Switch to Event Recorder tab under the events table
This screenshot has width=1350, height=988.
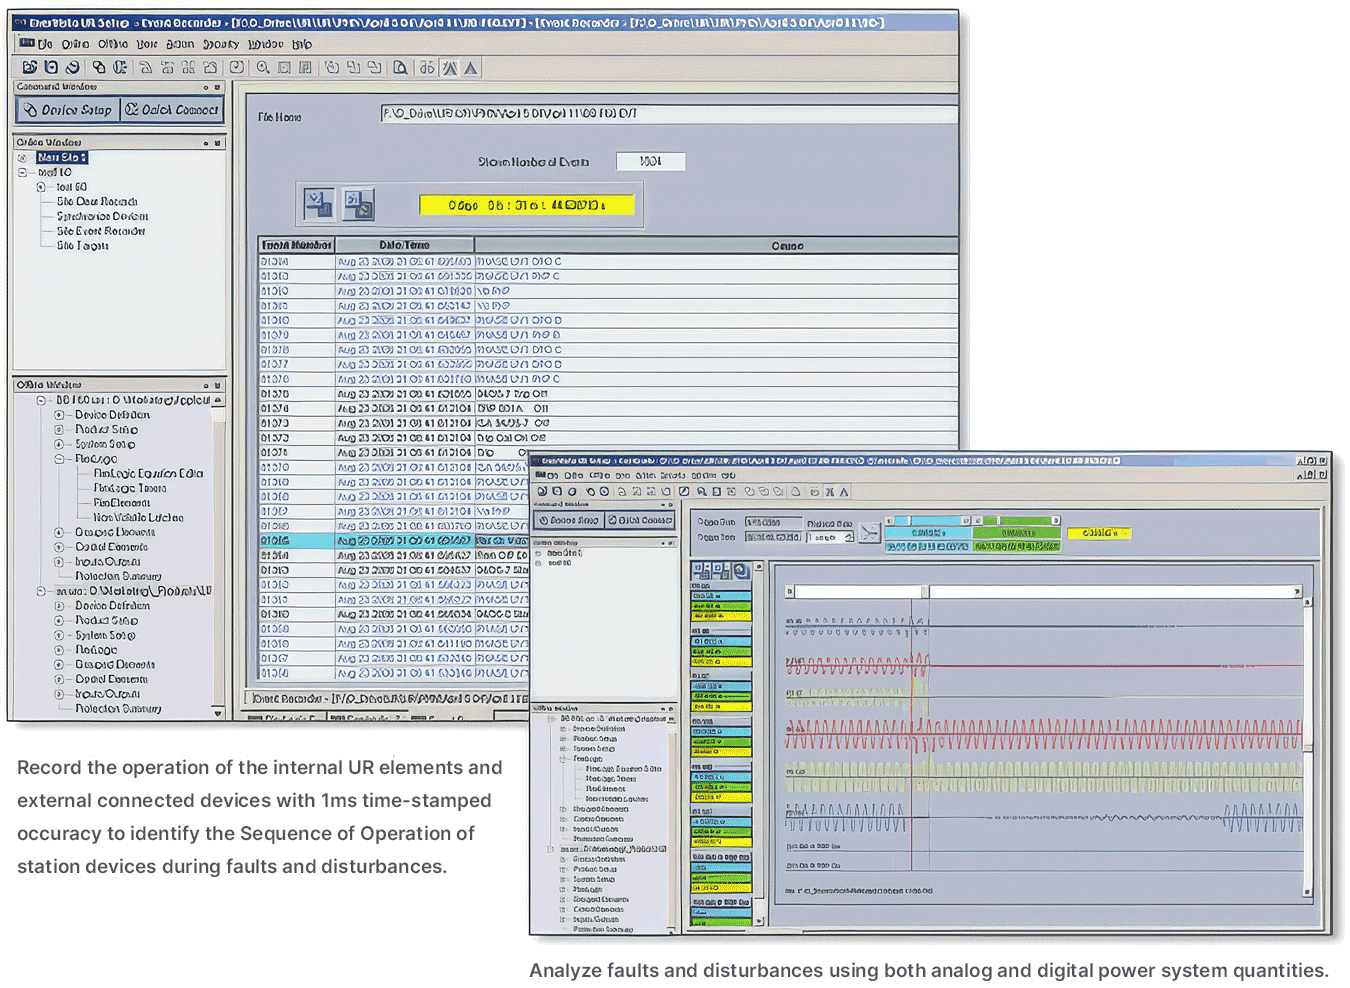click(387, 698)
